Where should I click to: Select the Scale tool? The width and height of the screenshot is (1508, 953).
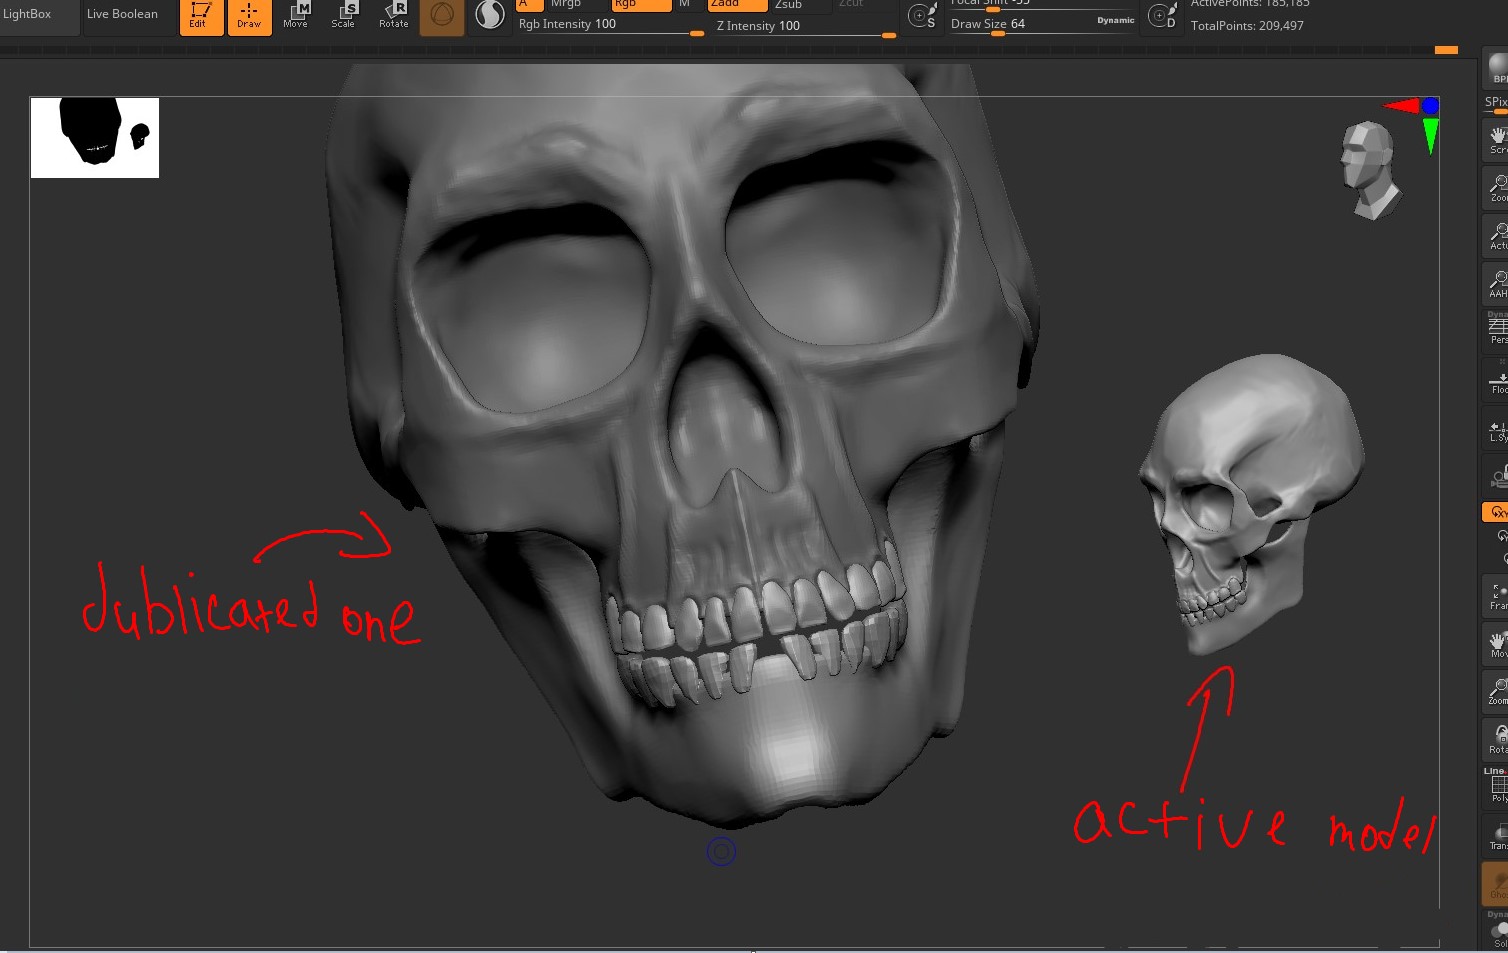coord(344,15)
